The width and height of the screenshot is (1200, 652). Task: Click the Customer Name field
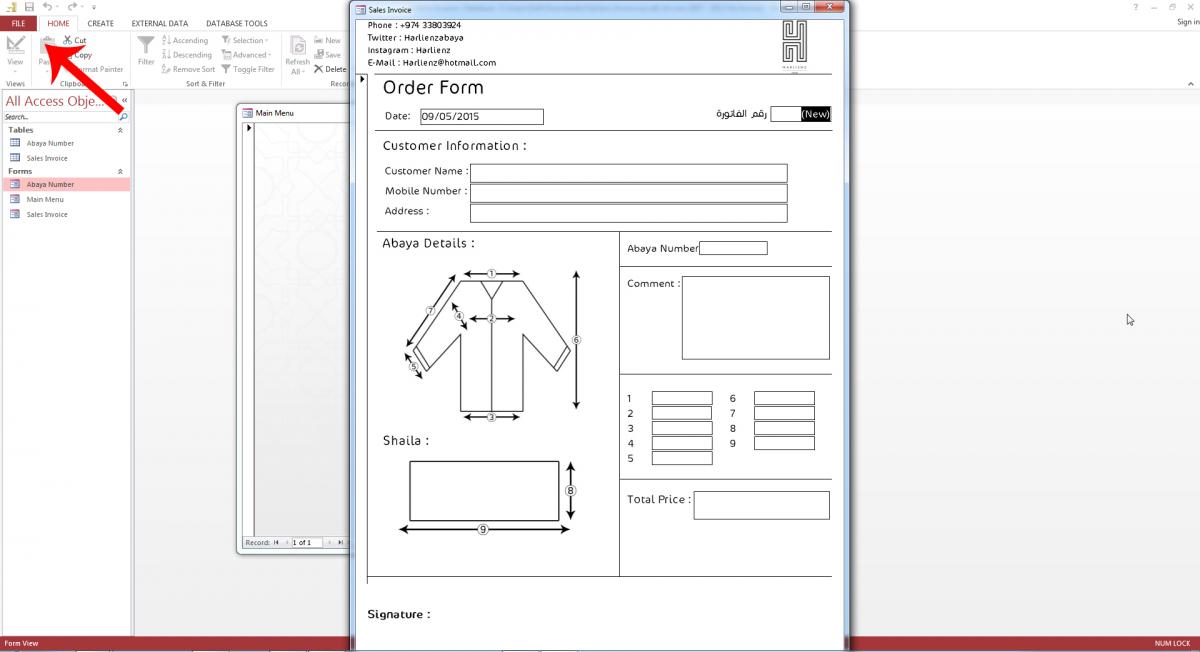(628, 173)
